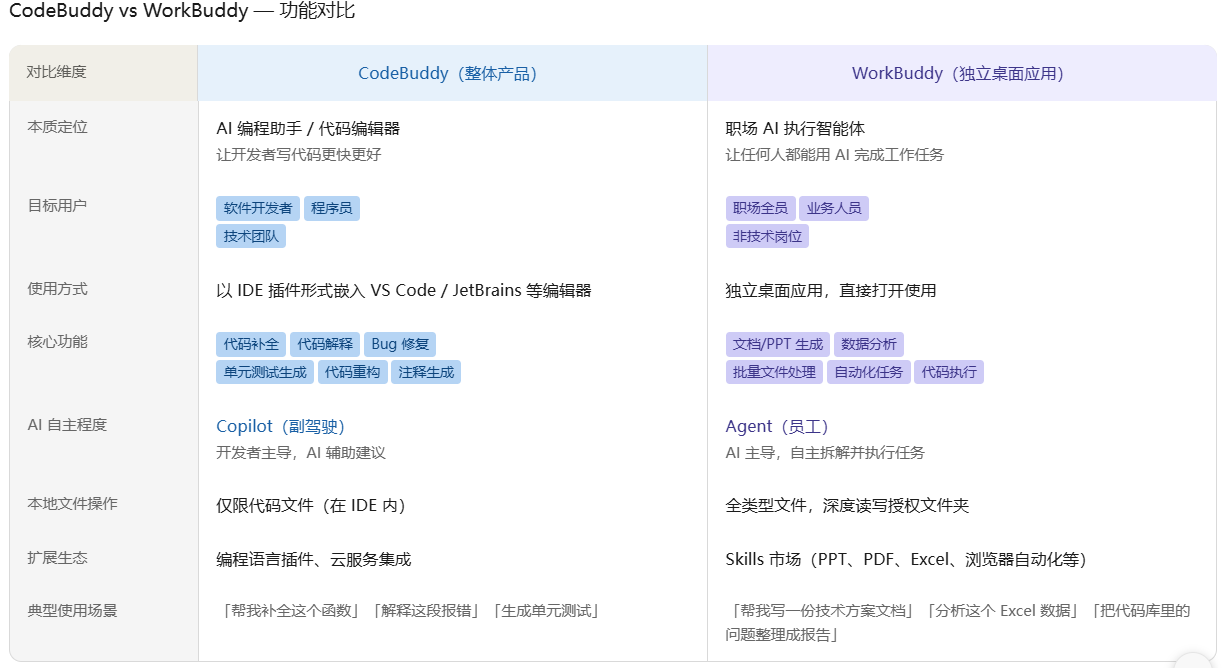Click the 帮我补全这个函数 example text
This screenshot has width=1222, height=668.
tap(292, 611)
